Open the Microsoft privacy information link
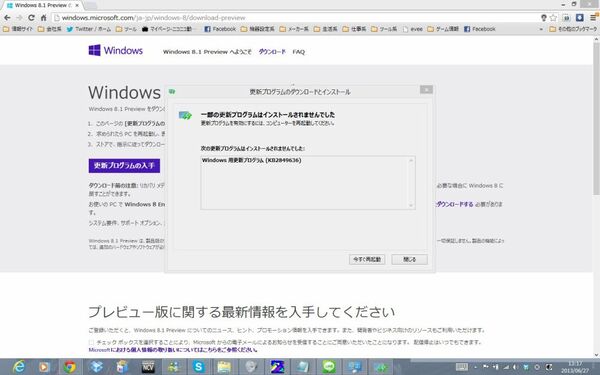Image resolution: width=600 pixels, height=375 pixels. pos(173,350)
